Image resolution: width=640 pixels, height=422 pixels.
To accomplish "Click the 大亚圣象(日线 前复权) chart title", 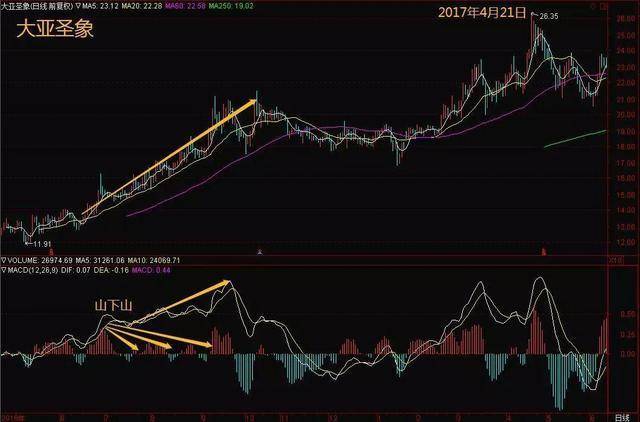I will 37,7.
